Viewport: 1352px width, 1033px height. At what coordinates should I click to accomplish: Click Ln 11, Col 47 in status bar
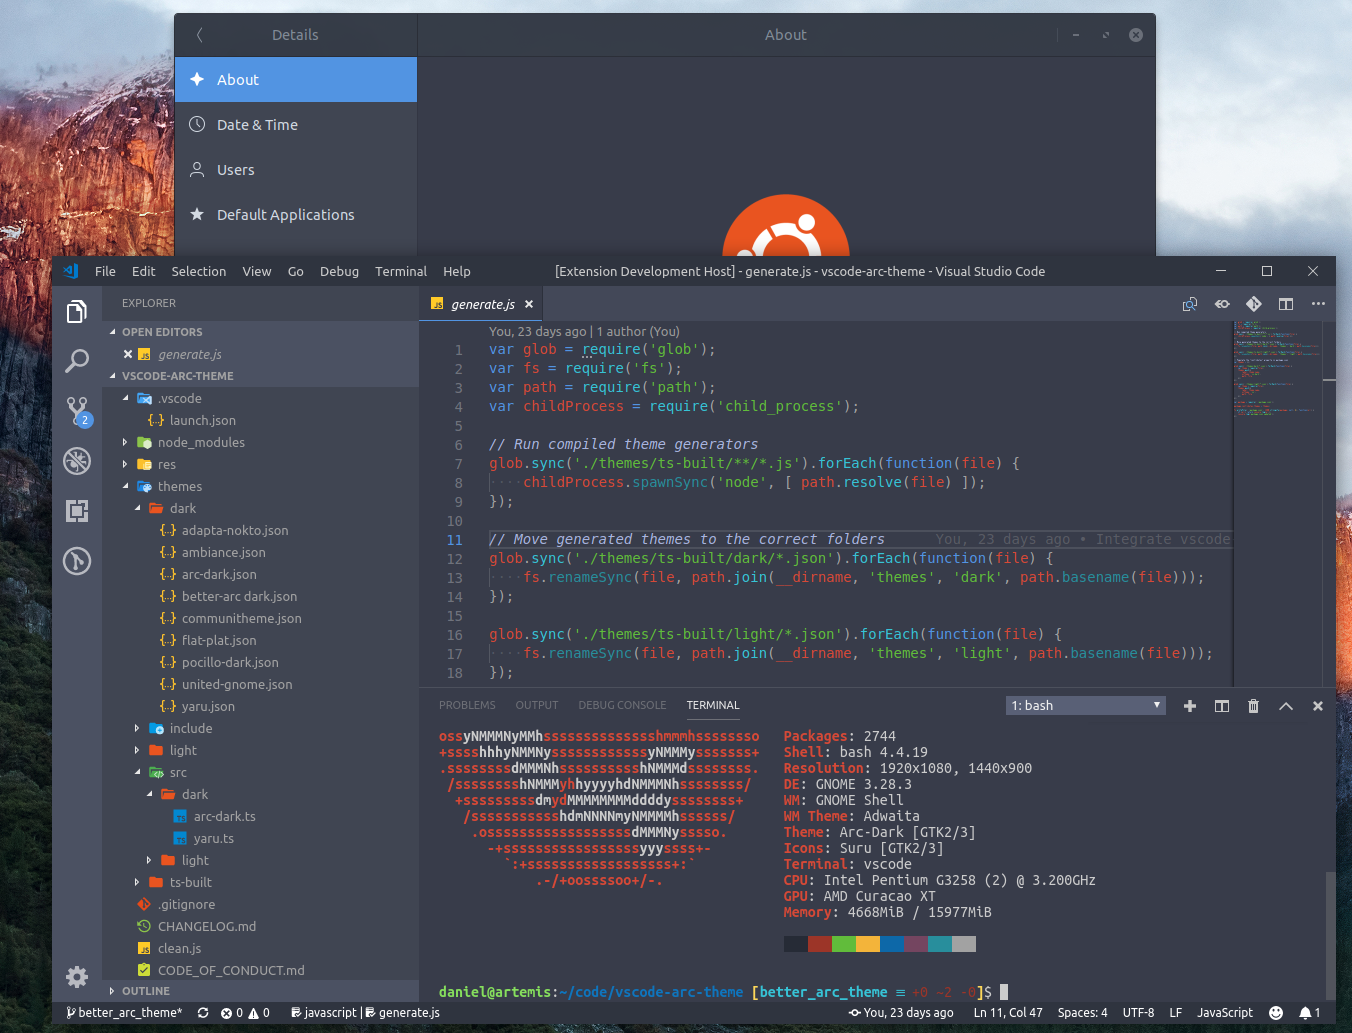tap(1008, 1013)
